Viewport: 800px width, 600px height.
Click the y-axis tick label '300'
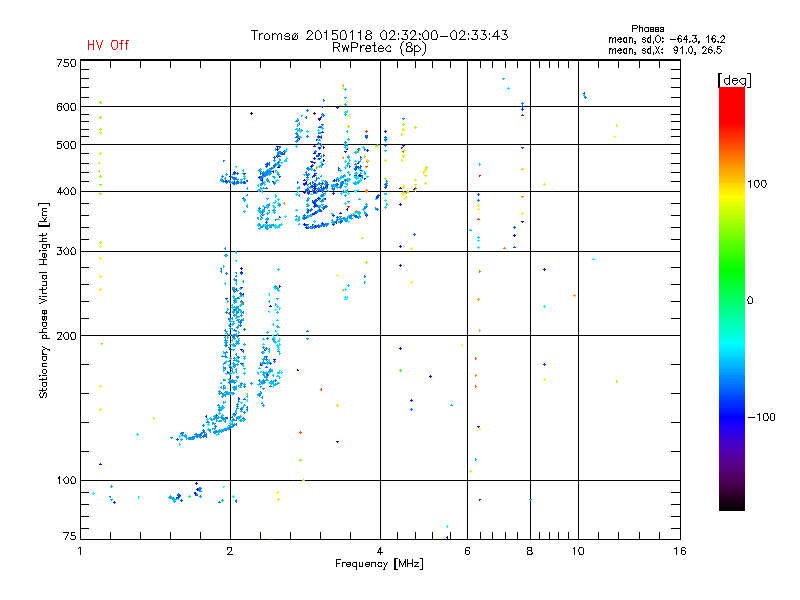[66, 252]
